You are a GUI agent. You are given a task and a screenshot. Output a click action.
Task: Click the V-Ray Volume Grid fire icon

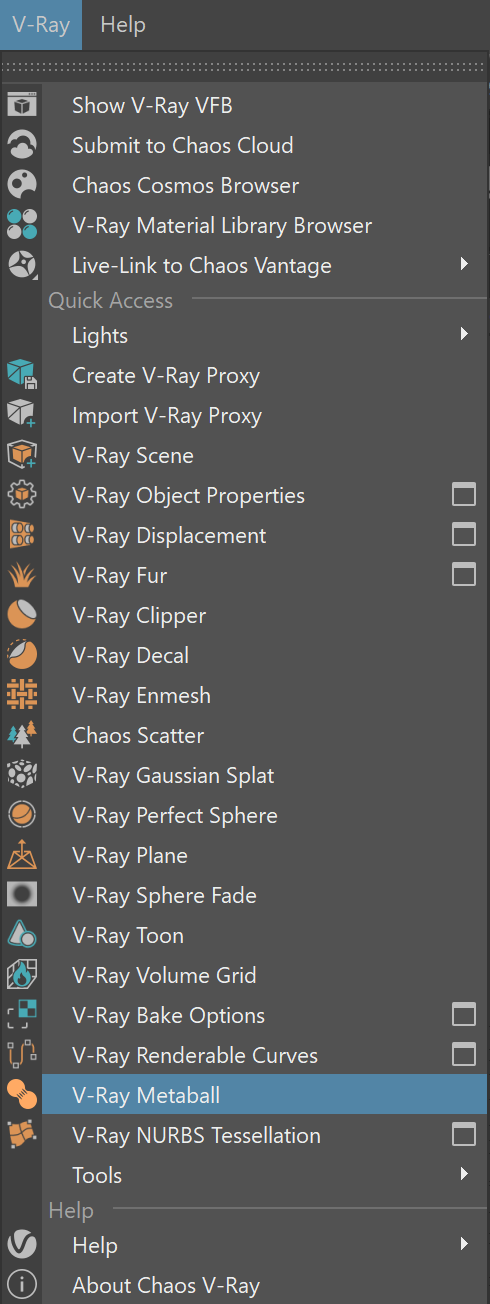pyautogui.click(x=22, y=975)
